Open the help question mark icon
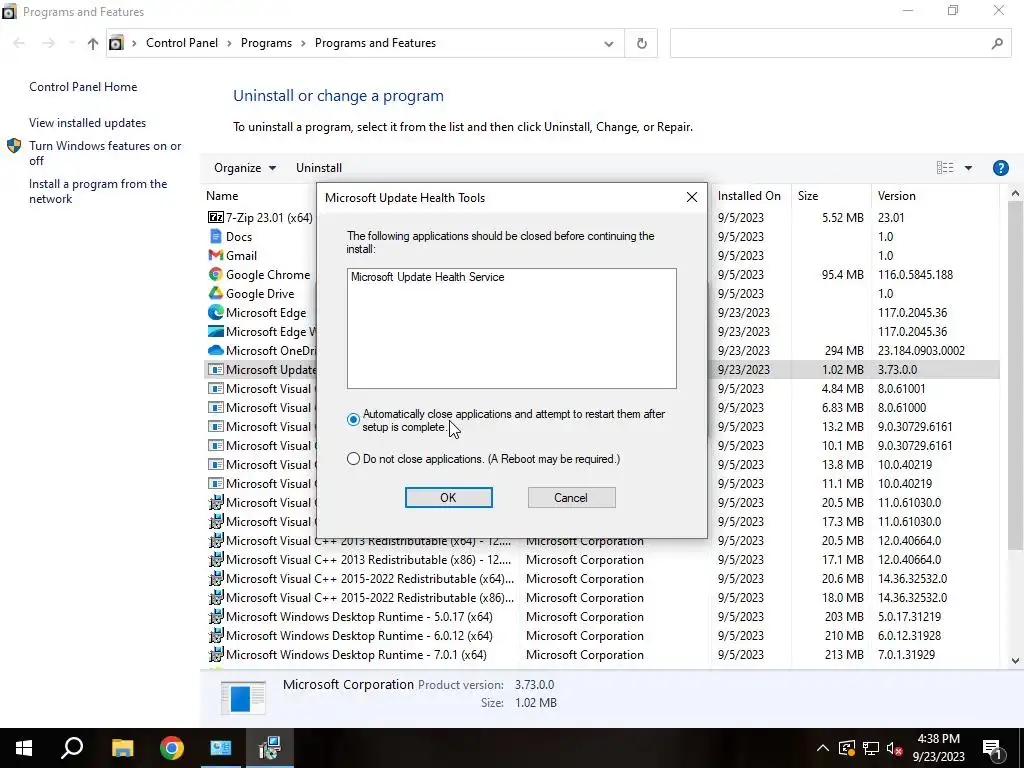The image size is (1024, 768). click(x=1000, y=168)
